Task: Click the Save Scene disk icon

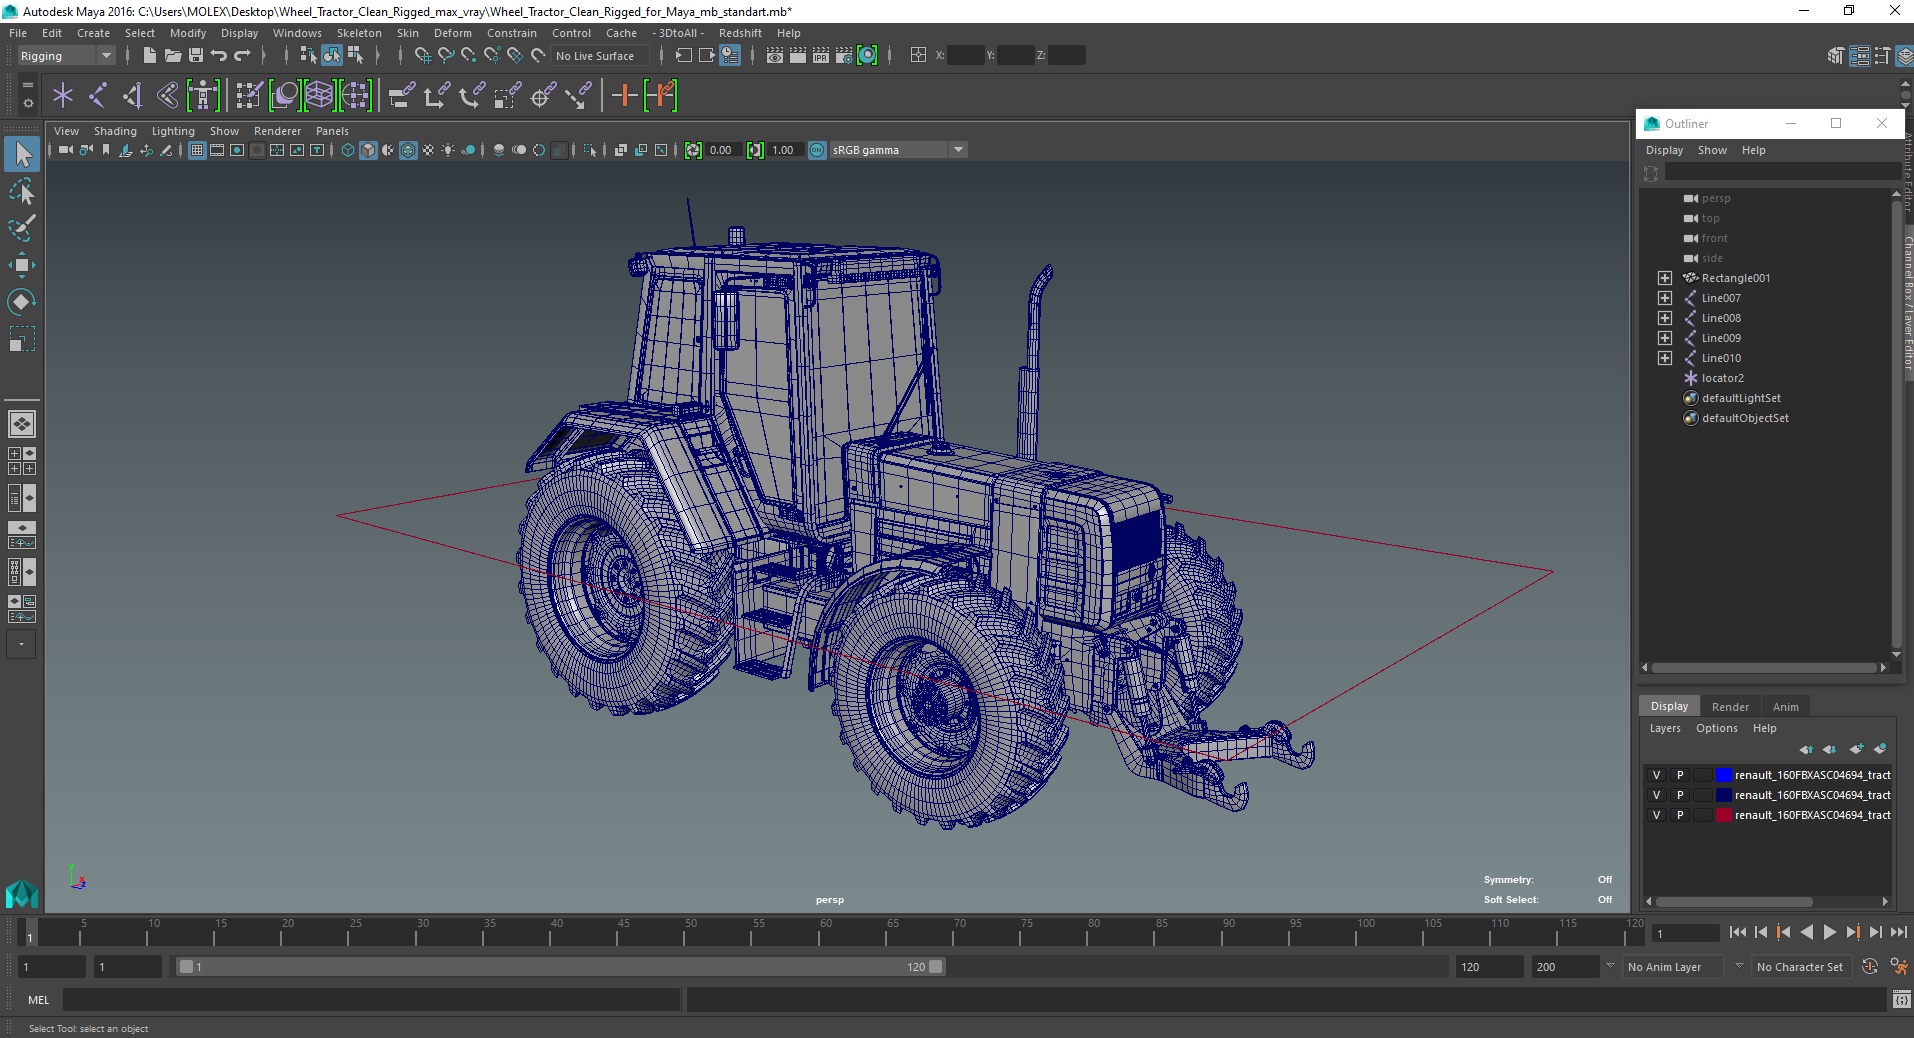Action: 196,56
